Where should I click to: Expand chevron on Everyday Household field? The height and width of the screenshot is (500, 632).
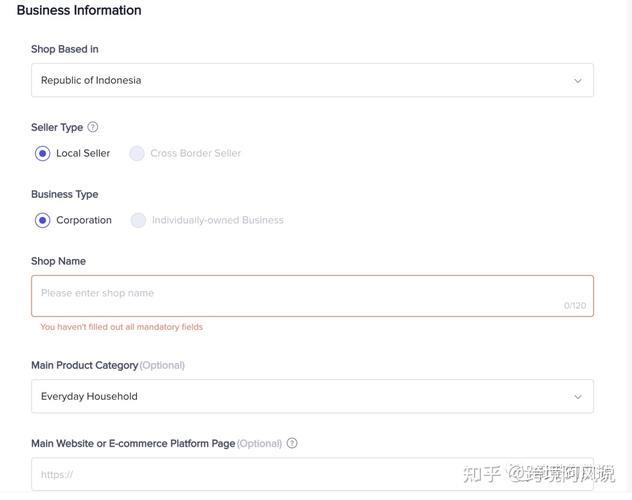pos(578,397)
